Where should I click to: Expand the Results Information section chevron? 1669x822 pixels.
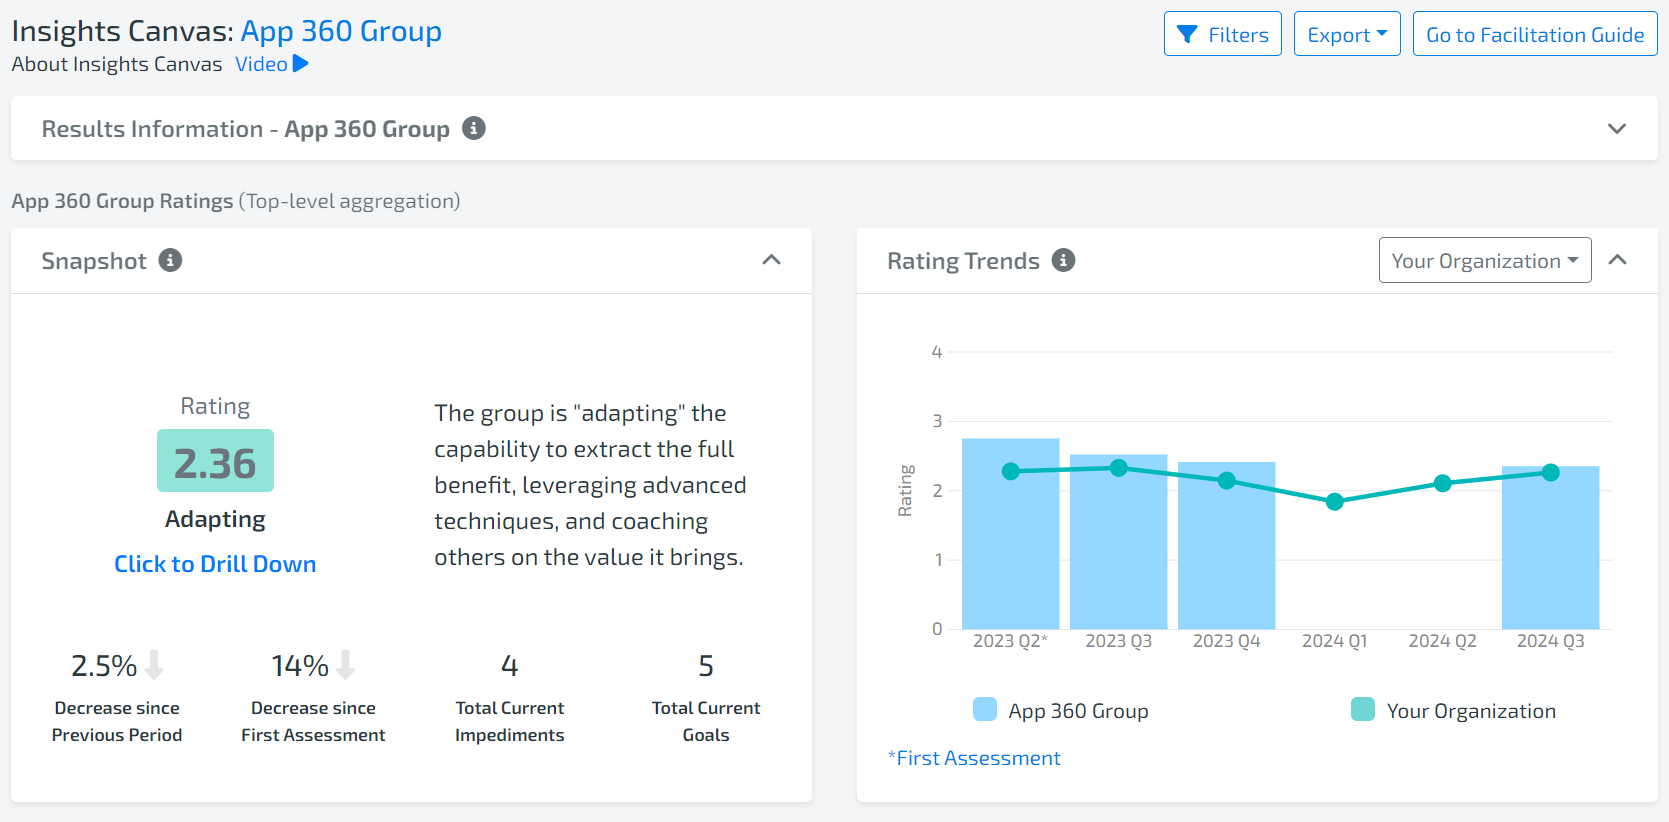(1617, 129)
